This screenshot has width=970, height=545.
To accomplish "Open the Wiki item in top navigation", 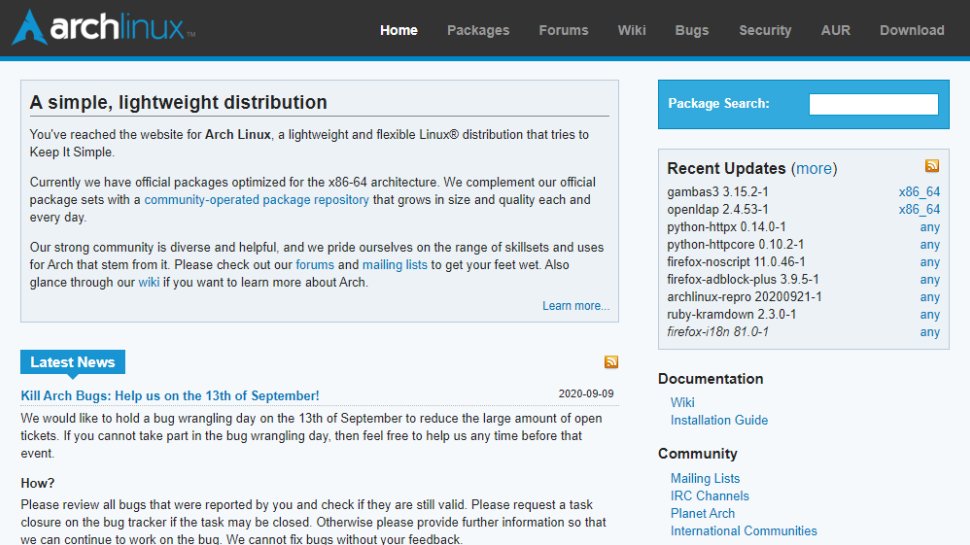I will [632, 30].
